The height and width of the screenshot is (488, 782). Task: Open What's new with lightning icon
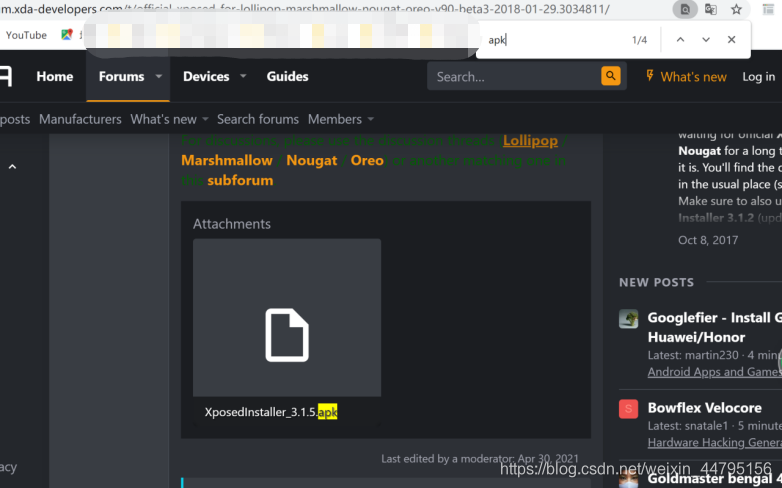686,76
